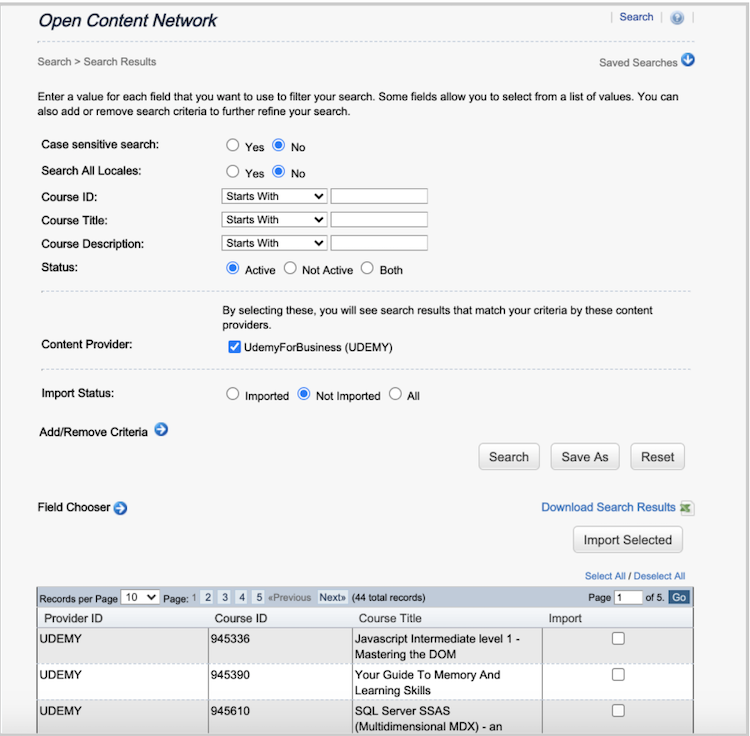Click Add/Remove Criteria arrow icon

(x=161, y=431)
